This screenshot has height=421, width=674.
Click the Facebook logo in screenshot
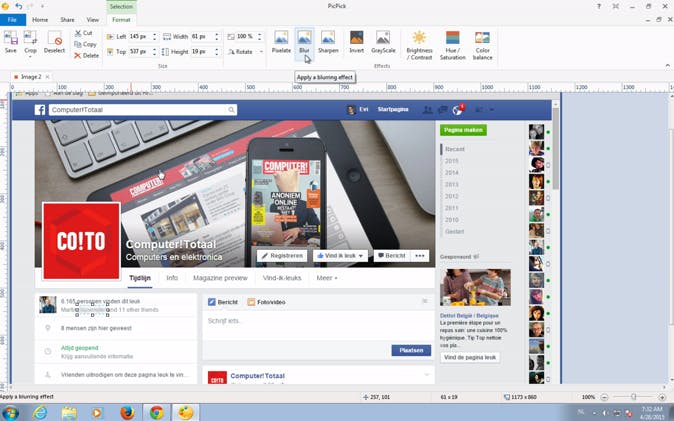pos(40,110)
